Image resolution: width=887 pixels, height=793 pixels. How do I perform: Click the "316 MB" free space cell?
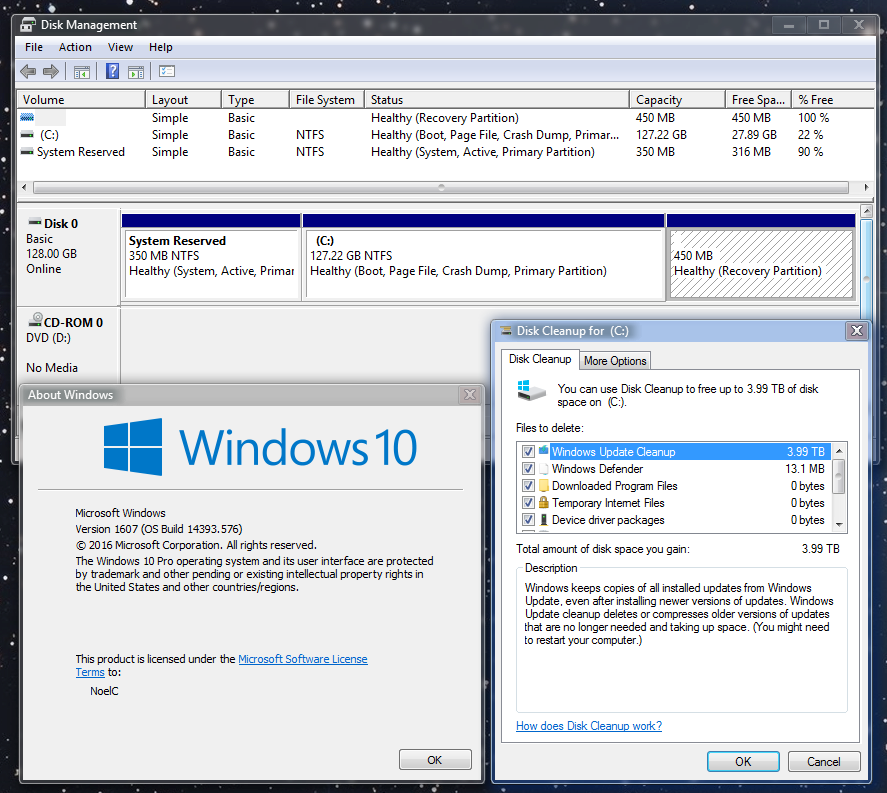pos(751,152)
